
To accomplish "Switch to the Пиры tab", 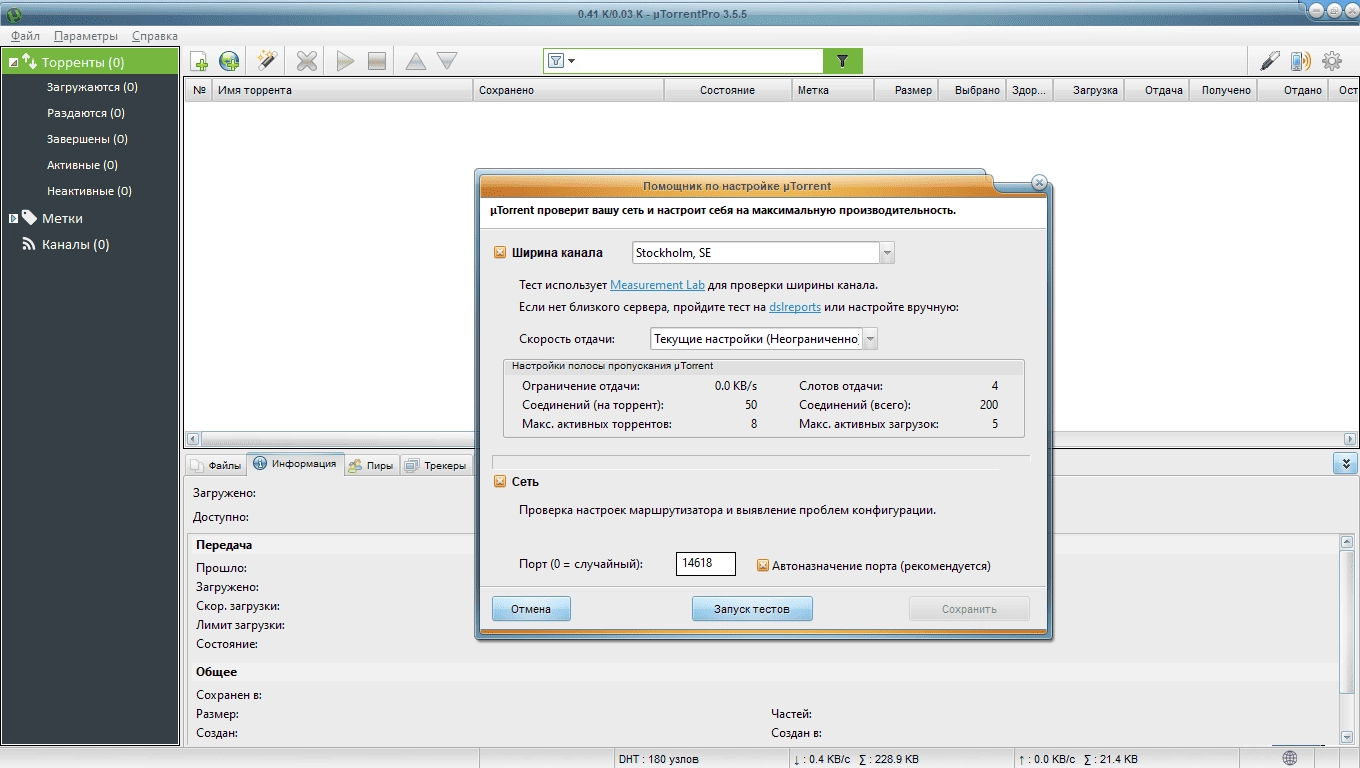I will [371, 465].
